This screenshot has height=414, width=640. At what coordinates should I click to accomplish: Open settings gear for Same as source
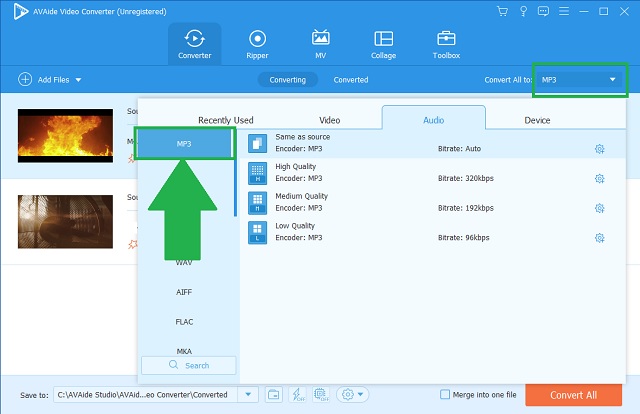[599, 149]
